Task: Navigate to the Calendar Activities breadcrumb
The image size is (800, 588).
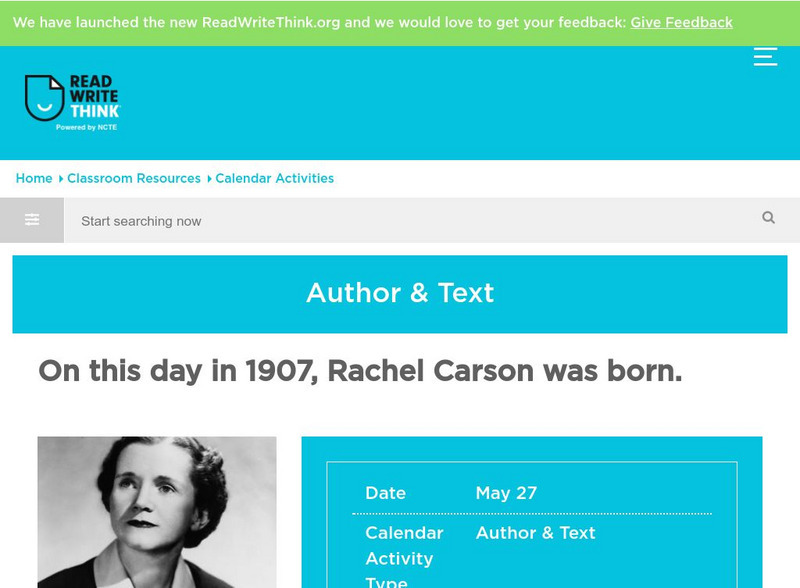Action: click(x=275, y=178)
